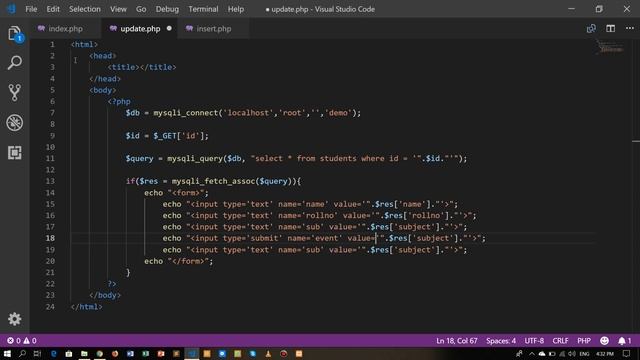Image resolution: width=640 pixels, height=360 pixels.
Task: Switch to VS Code taskbar icon
Action: [191, 353]
